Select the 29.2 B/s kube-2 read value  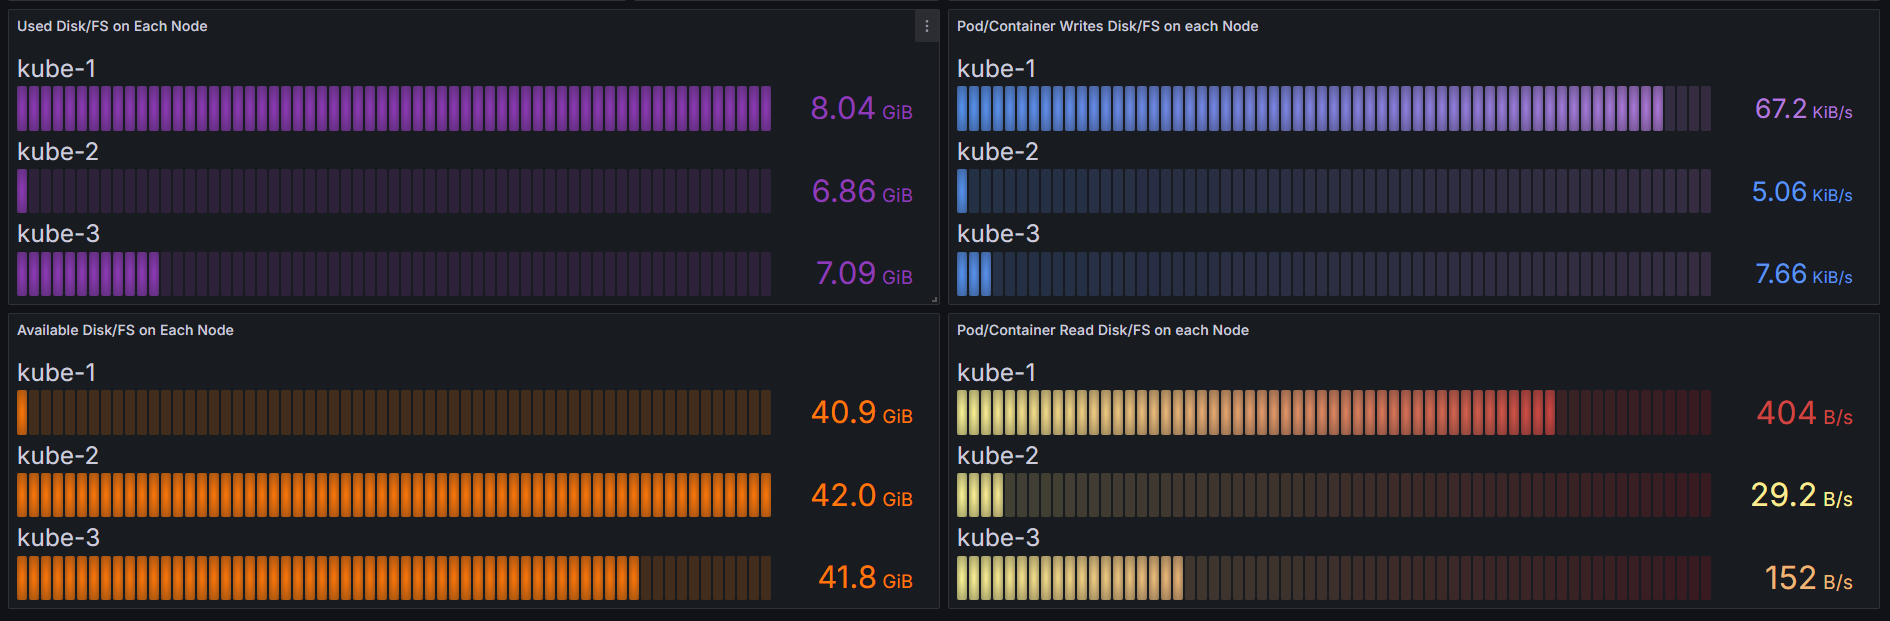[1801, 496]
